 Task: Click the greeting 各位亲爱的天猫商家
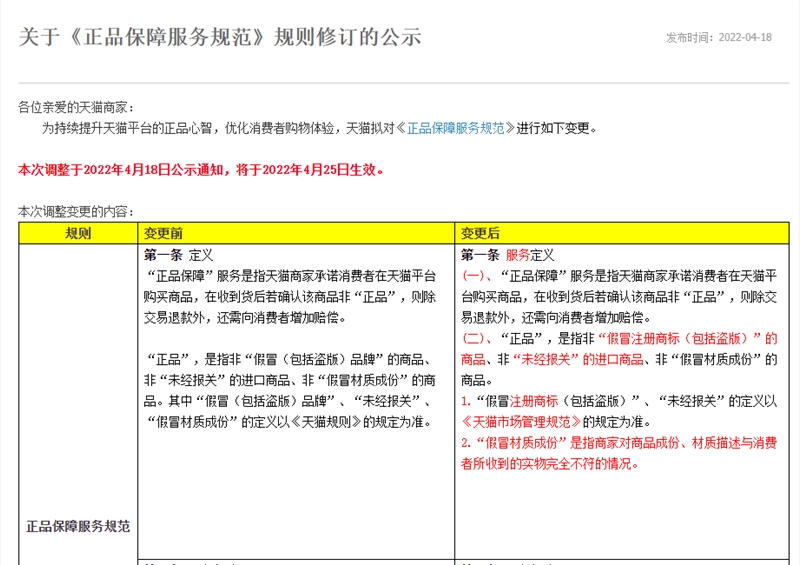76,107
